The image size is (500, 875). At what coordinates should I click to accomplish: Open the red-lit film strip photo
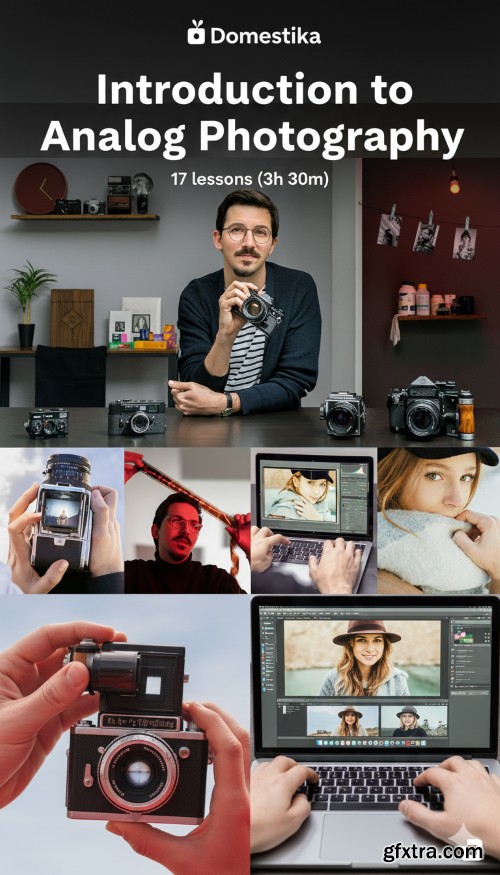tap(187, 520)
